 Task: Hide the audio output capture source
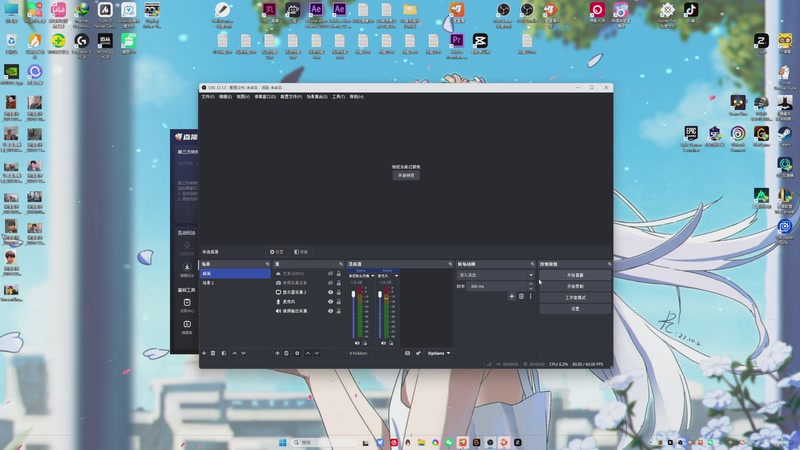(x=330, y=311)
